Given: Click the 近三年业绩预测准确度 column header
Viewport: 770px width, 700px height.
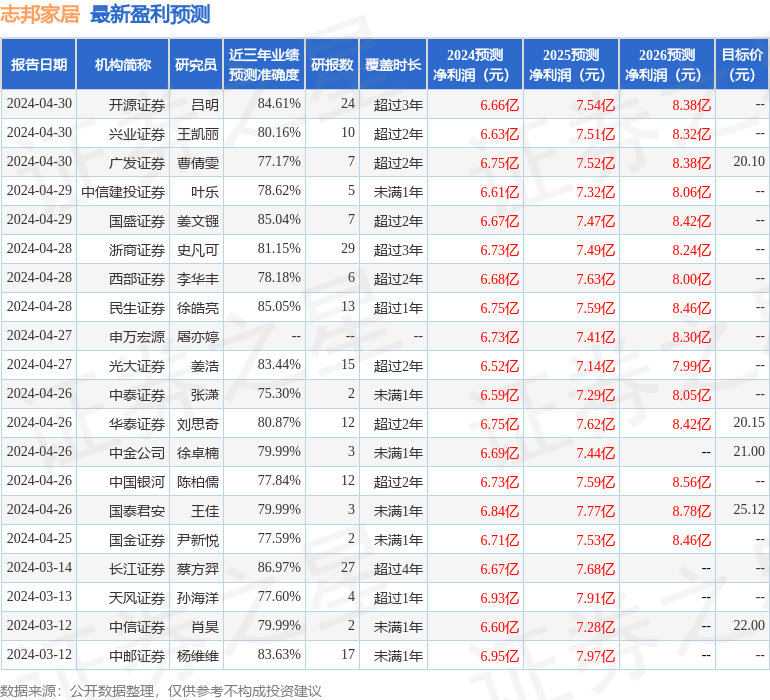Looking at the screenshot, I should tap(264, 65).
